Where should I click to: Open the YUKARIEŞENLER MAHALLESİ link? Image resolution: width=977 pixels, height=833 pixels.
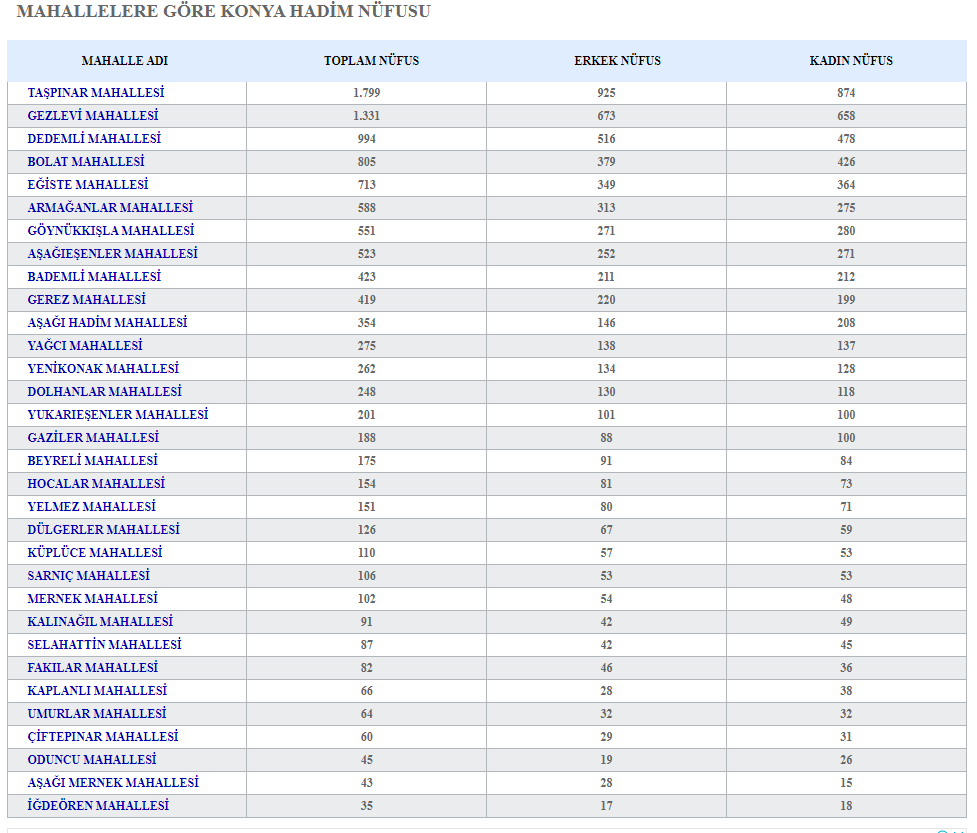pos(118,415)
